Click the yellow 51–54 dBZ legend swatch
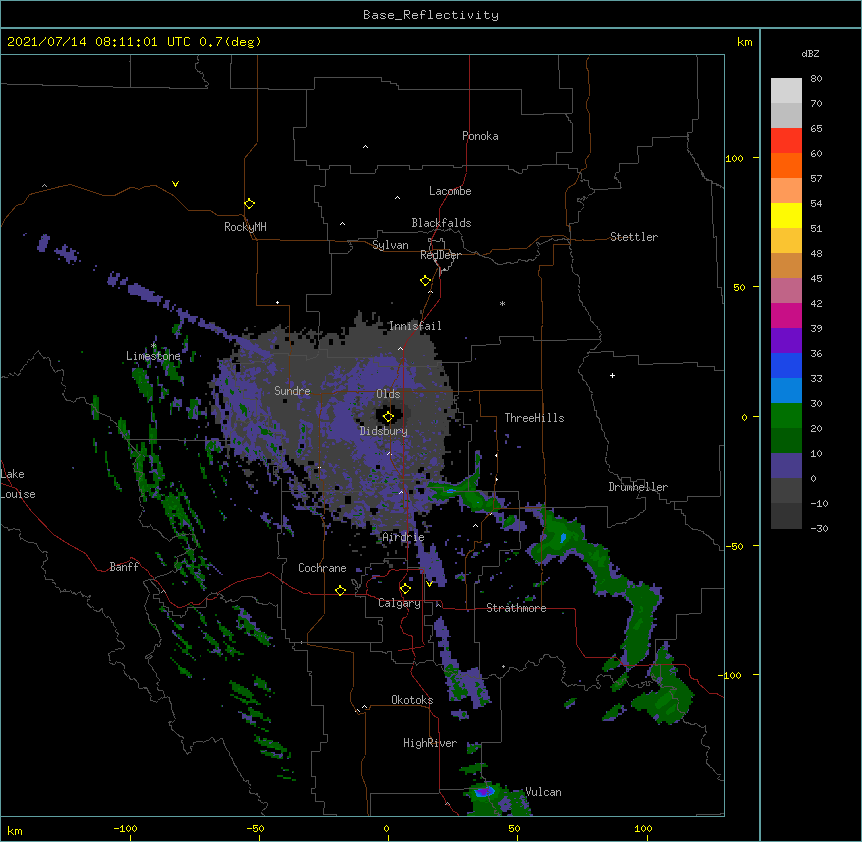This screenshot has width=862, height=842. pos(786,215)
